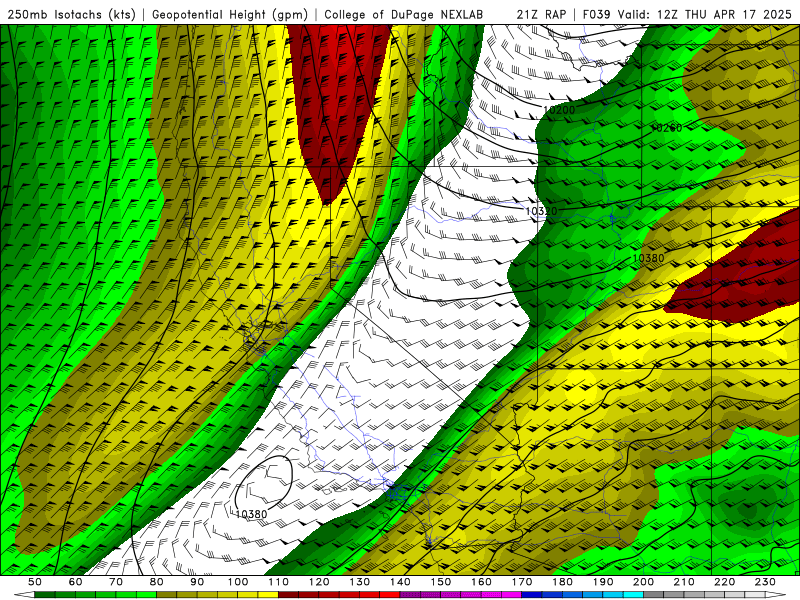The width and height of the screenshot is (800, 600).
Task: Click the 230 value on the color scale
Action: (765, 582)
